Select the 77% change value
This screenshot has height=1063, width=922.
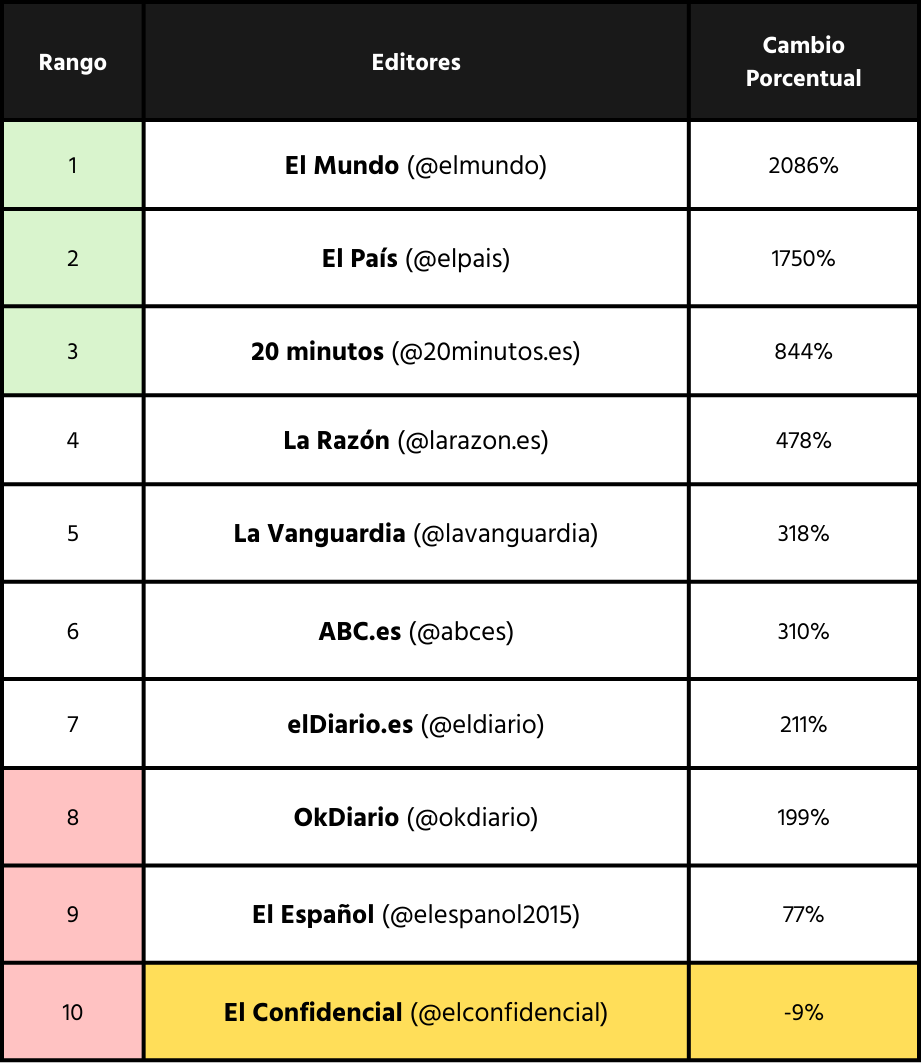[803, 915]
